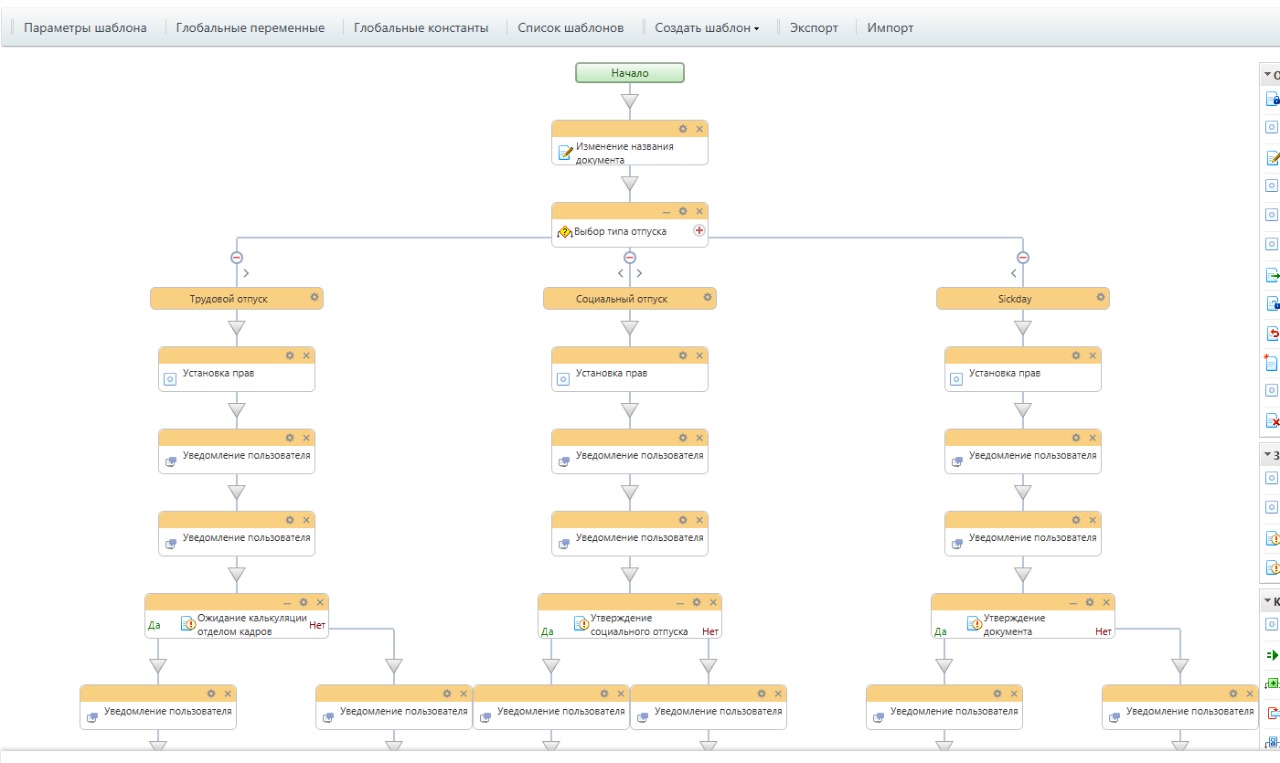
Task: Open settings gear of 'Изменение названия документа' block
Action: click(683, 129)
